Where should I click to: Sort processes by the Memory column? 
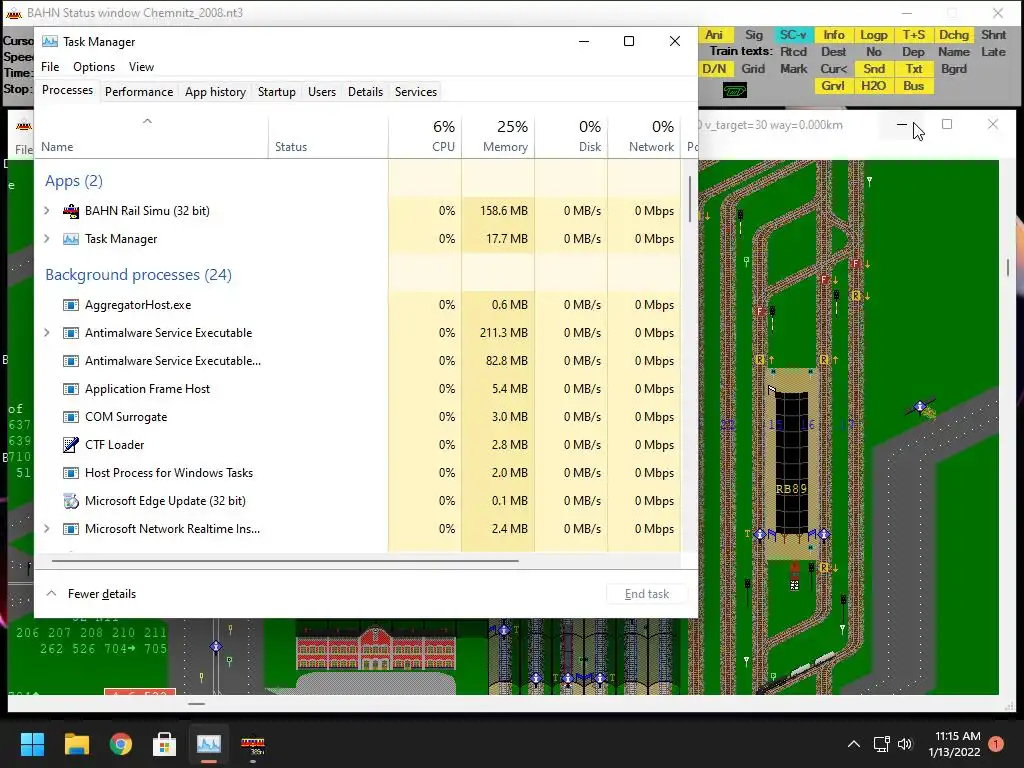498,136
